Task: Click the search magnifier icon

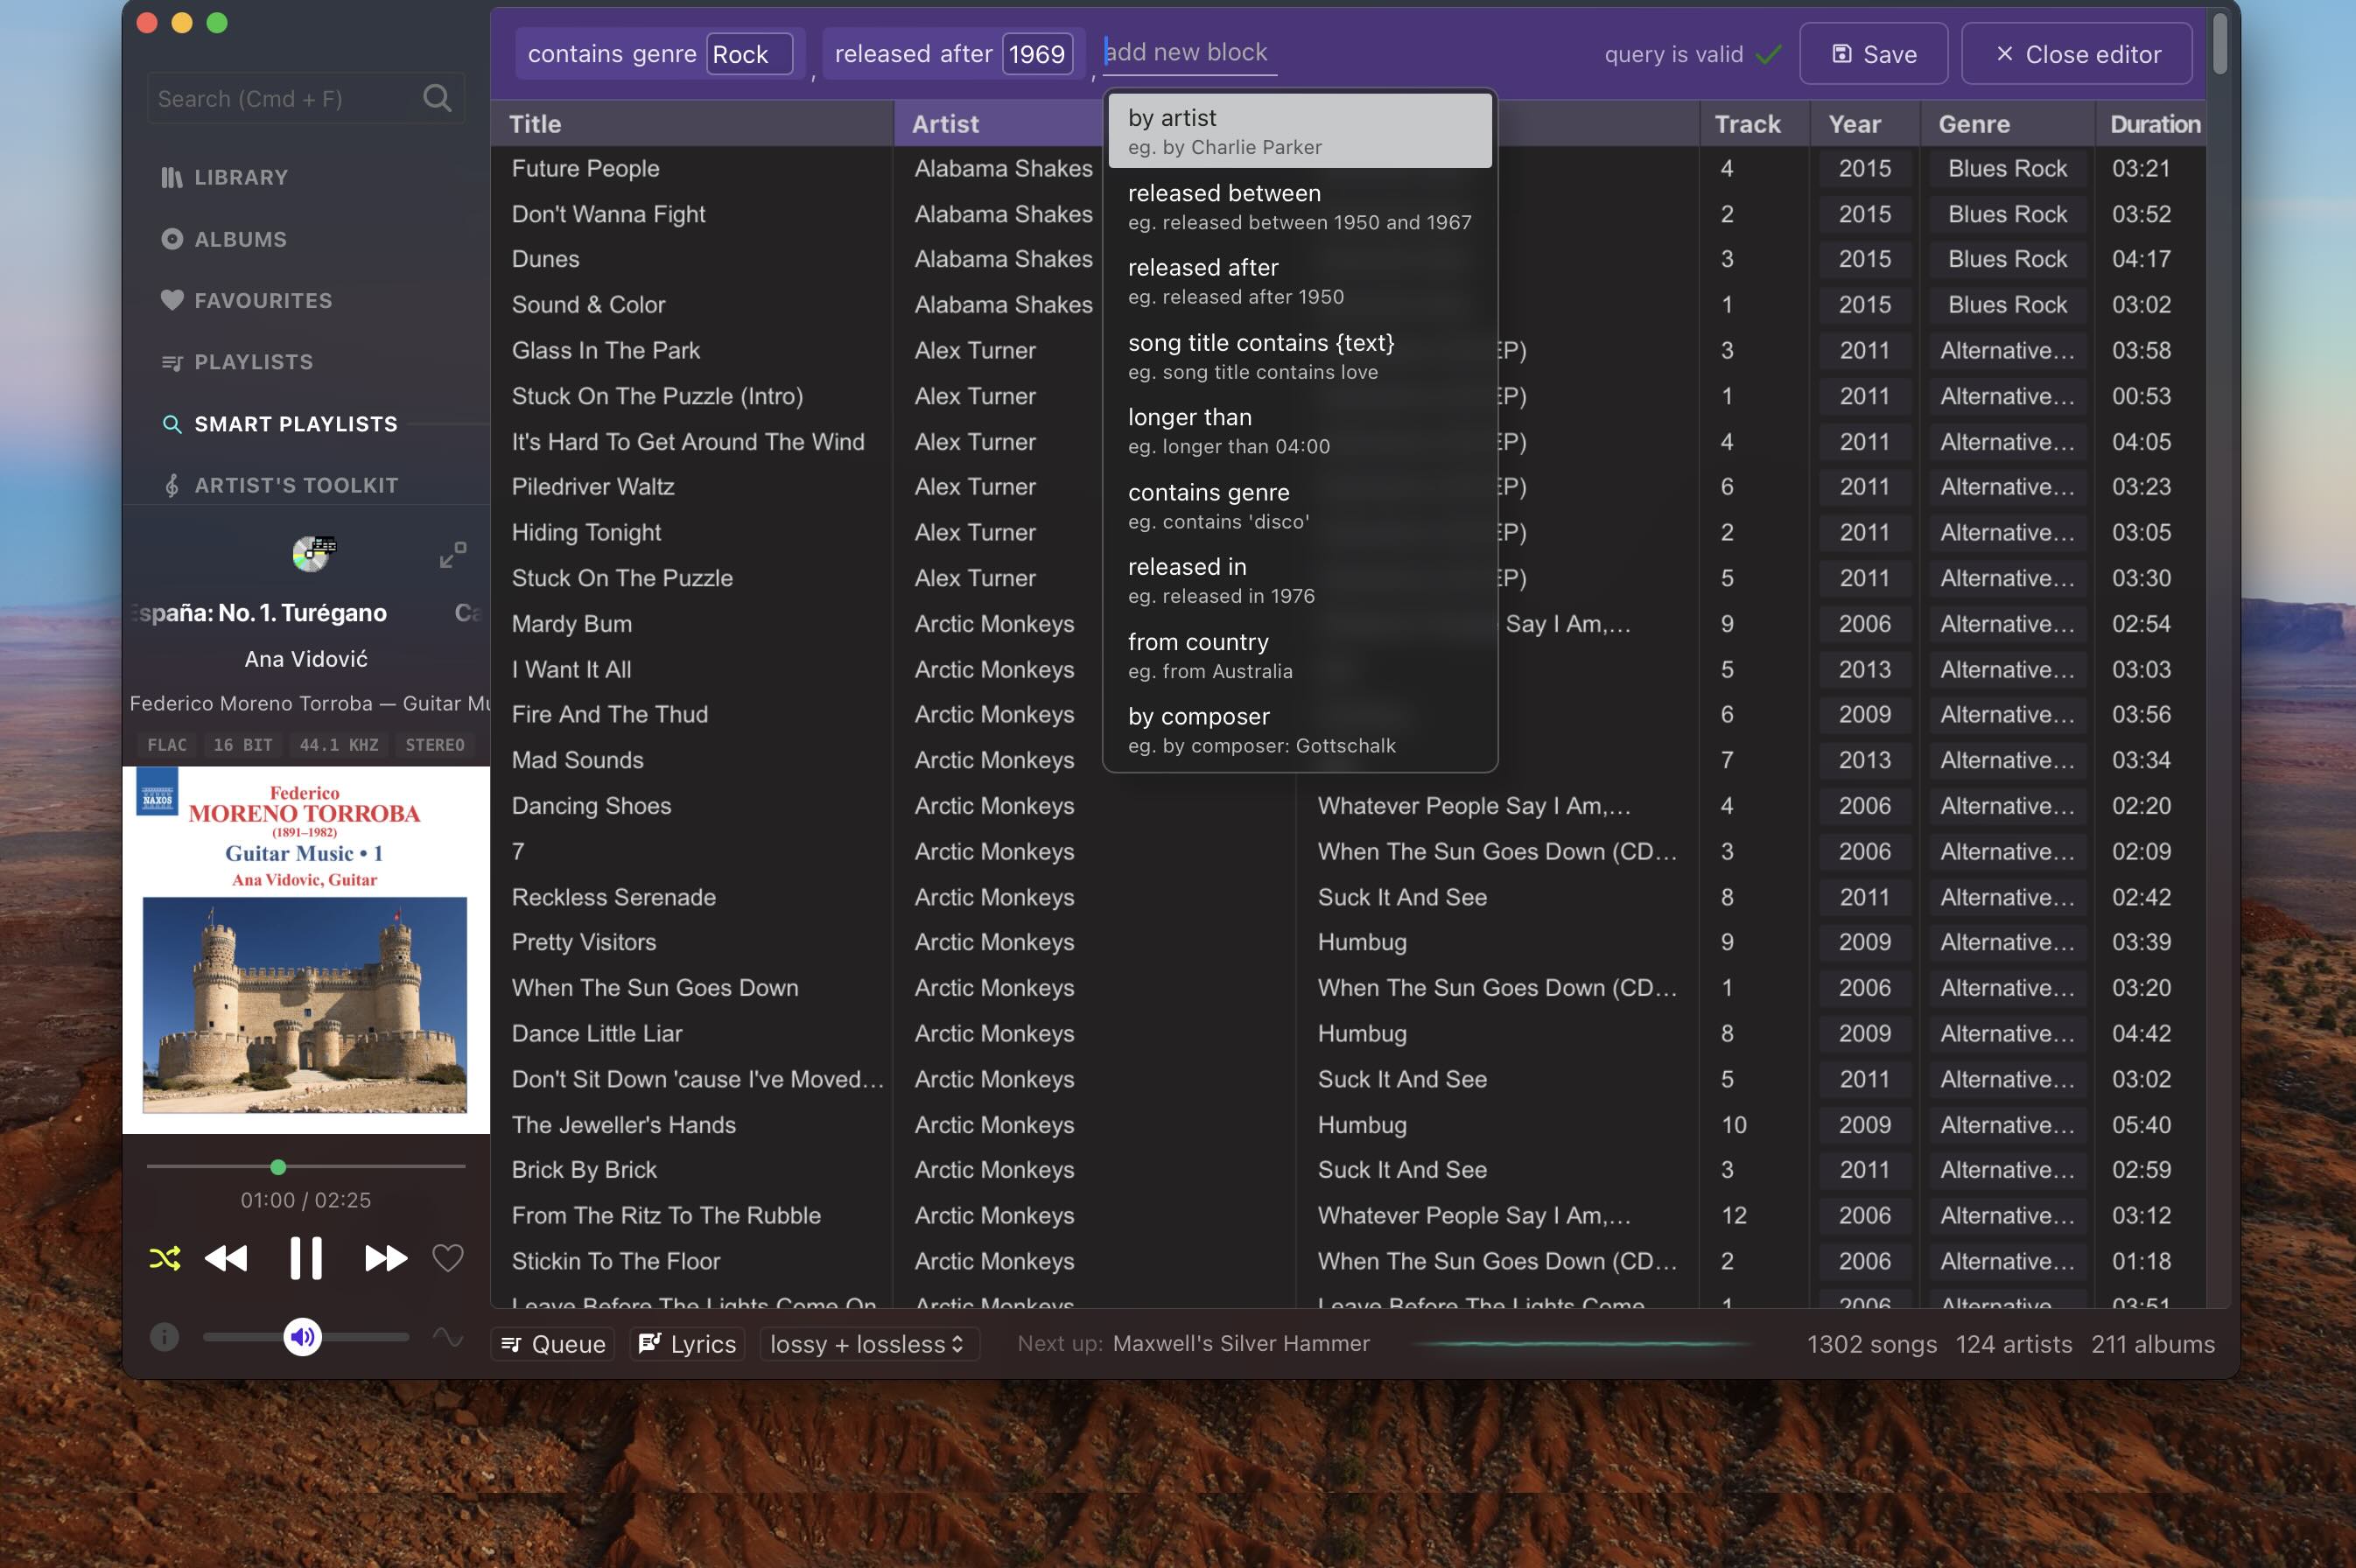Action: (x=436, y=98)
